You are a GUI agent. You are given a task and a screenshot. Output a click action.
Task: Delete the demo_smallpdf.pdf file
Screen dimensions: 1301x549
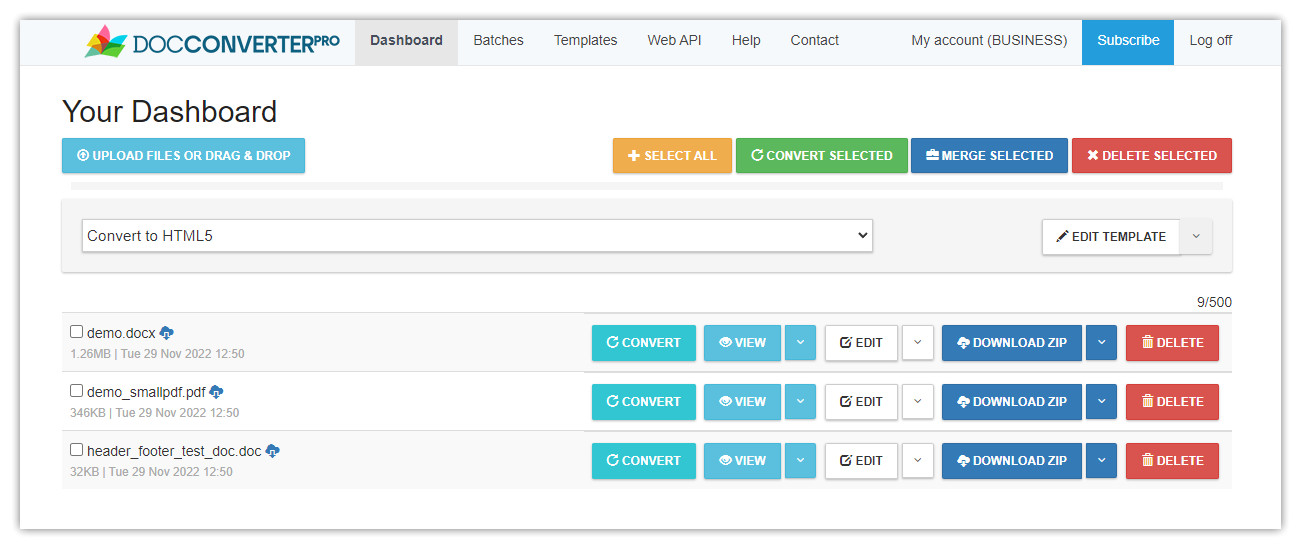pyautogui.click(x=1172, y=402)
